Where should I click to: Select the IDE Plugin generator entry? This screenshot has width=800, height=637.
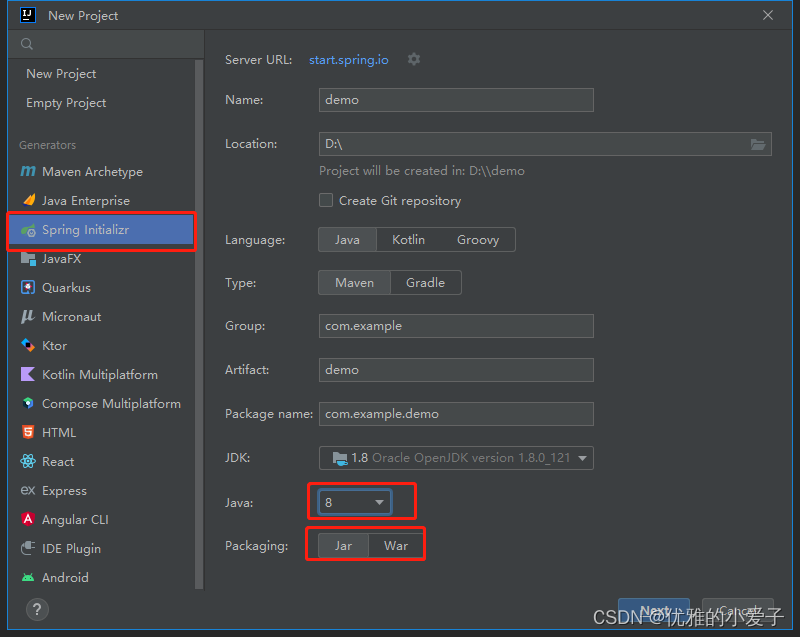[x=101, y=548]
